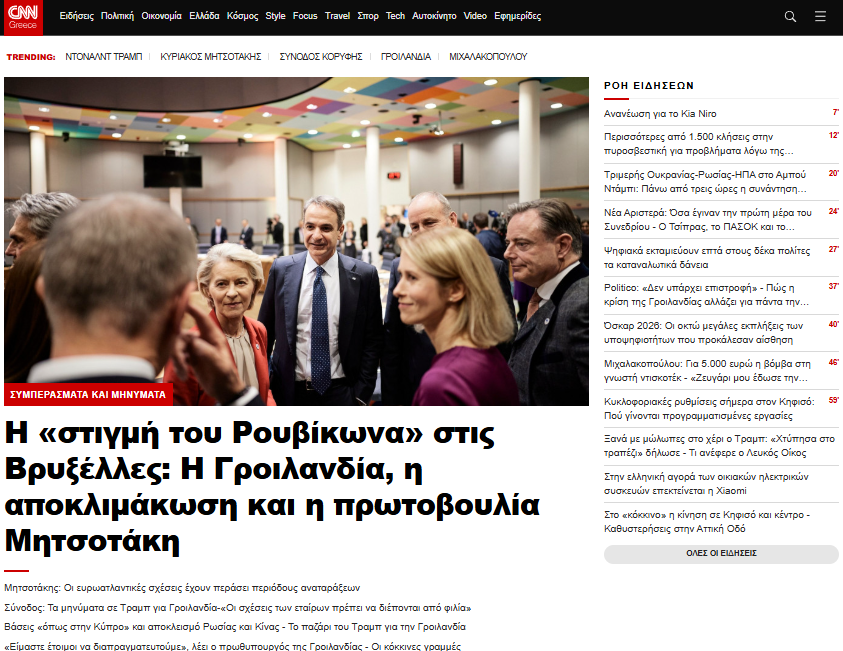Open the Αυτοκίνητο section
843x651 pixels.
pos(435,17)
